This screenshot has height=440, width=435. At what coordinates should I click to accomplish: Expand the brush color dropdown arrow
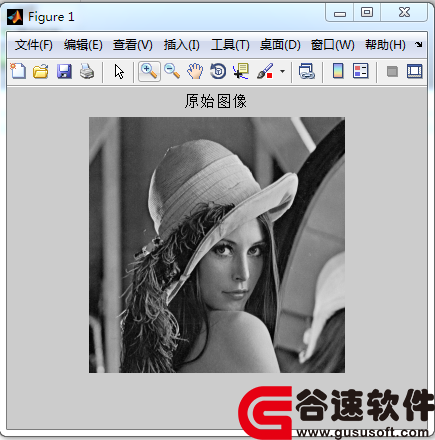point(282,71)
